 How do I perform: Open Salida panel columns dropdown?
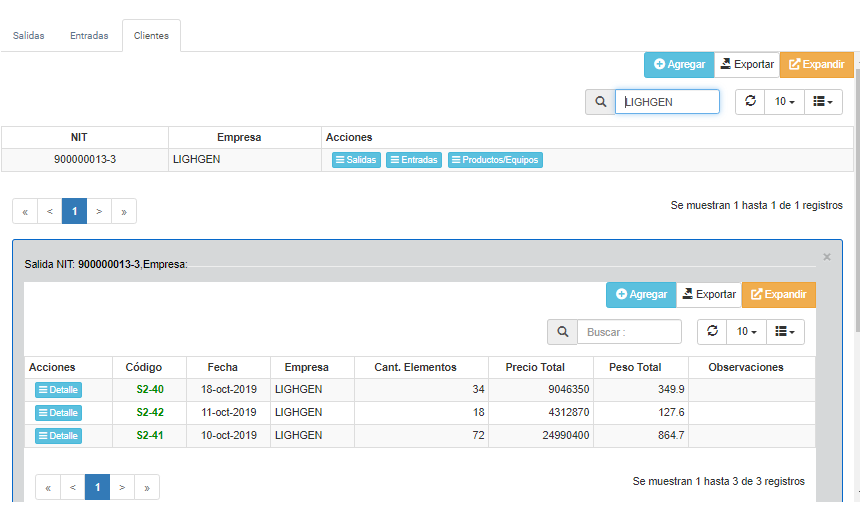[785, 332]
